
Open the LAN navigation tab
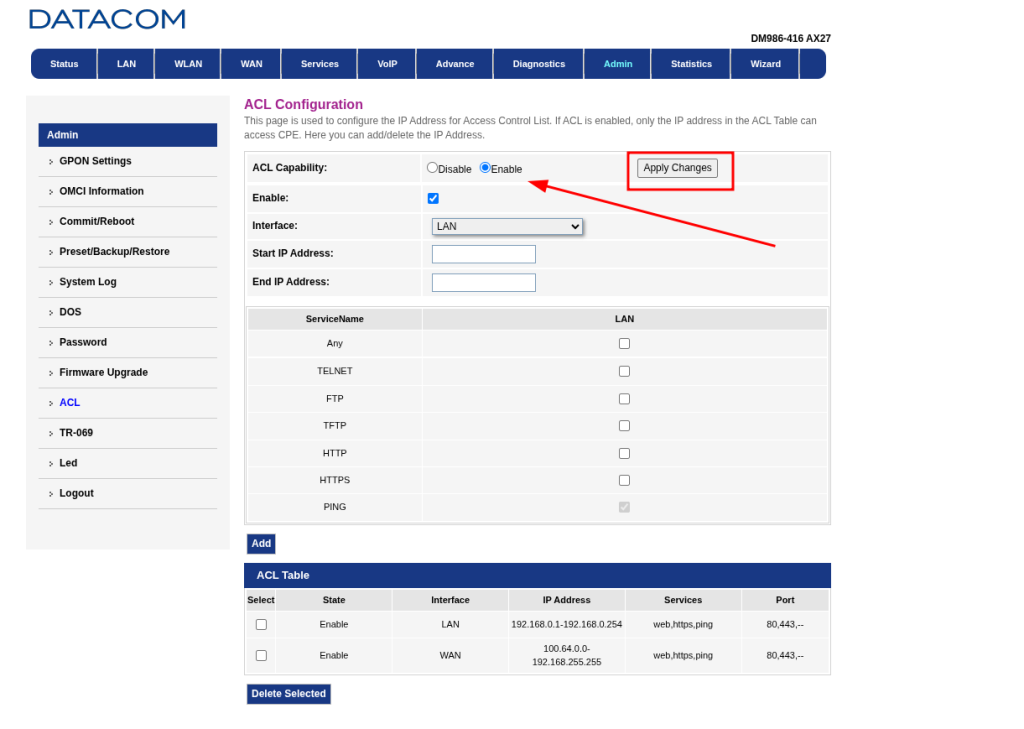(x=126, y=64)
